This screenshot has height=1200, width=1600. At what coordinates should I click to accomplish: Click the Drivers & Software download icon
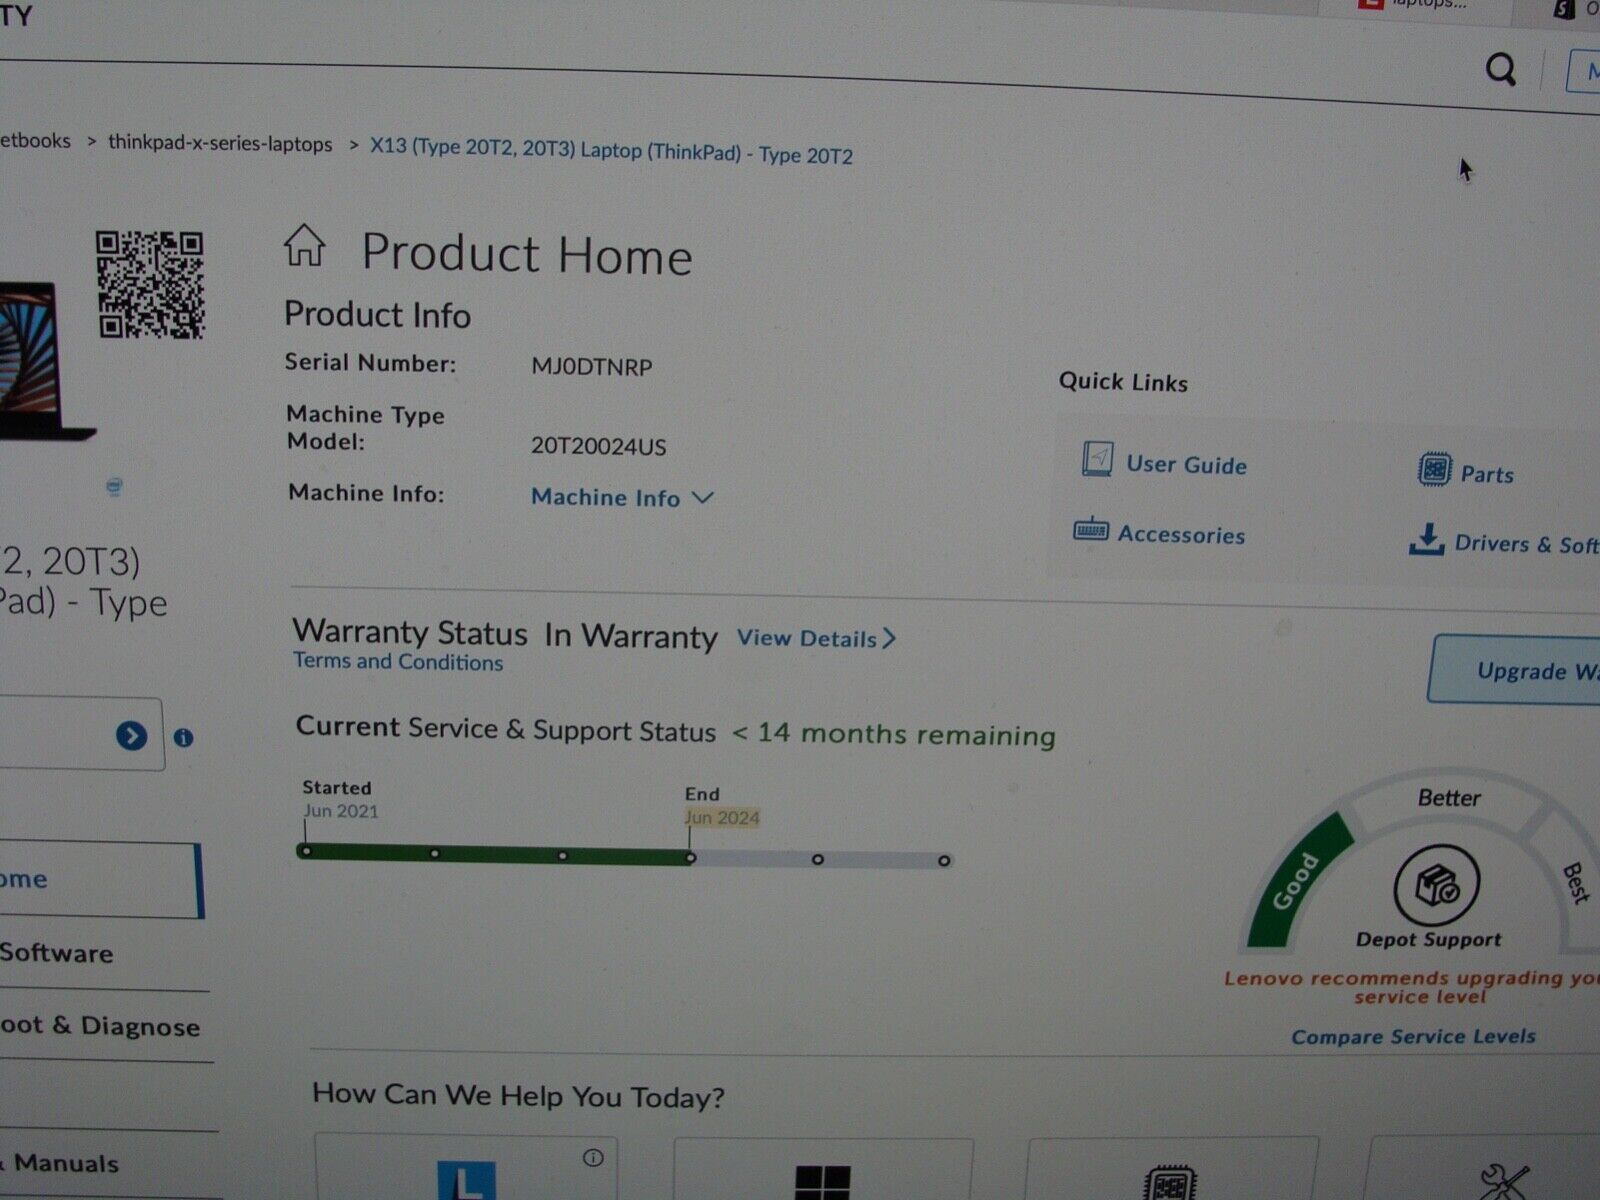click(1426, 539)
